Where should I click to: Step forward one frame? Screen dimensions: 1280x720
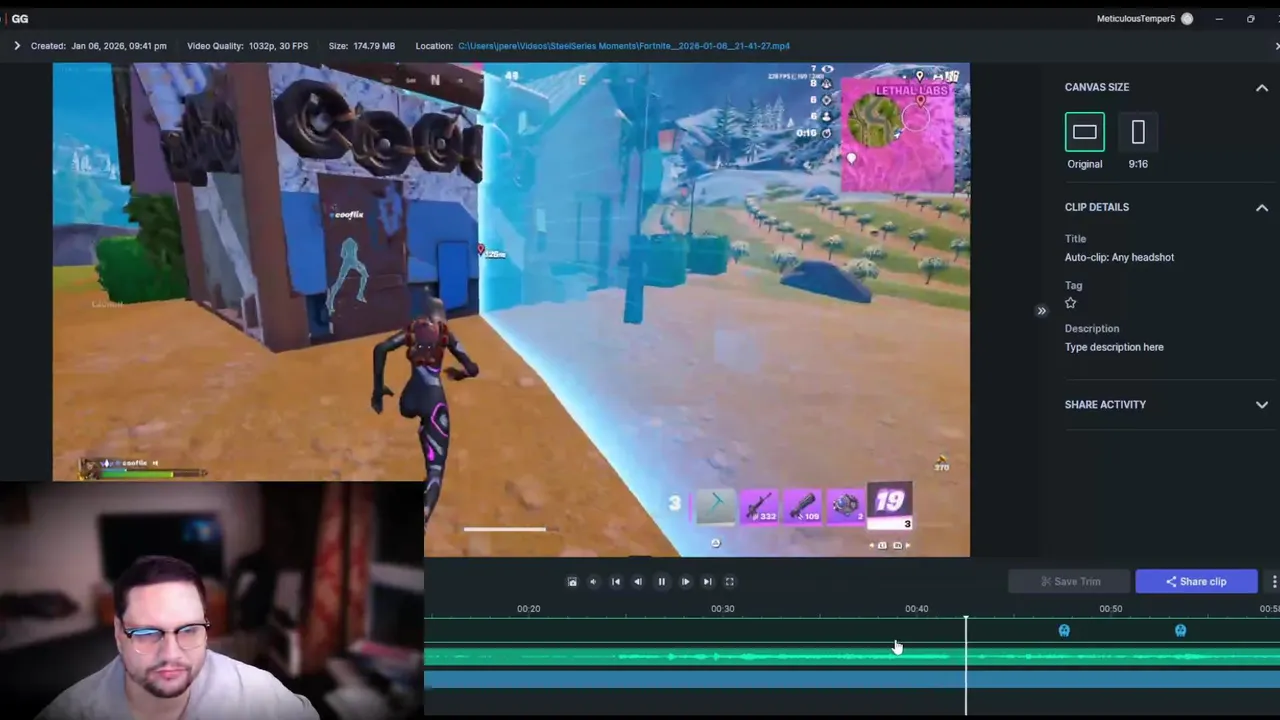685,582
